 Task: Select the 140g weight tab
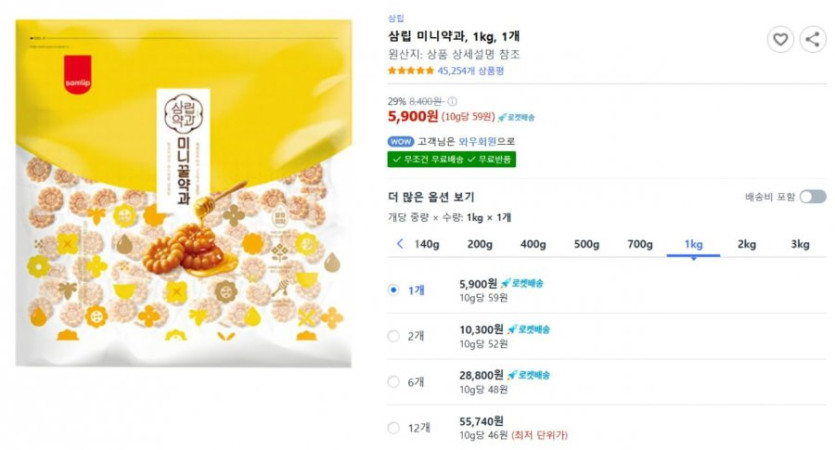click(426, 244)
